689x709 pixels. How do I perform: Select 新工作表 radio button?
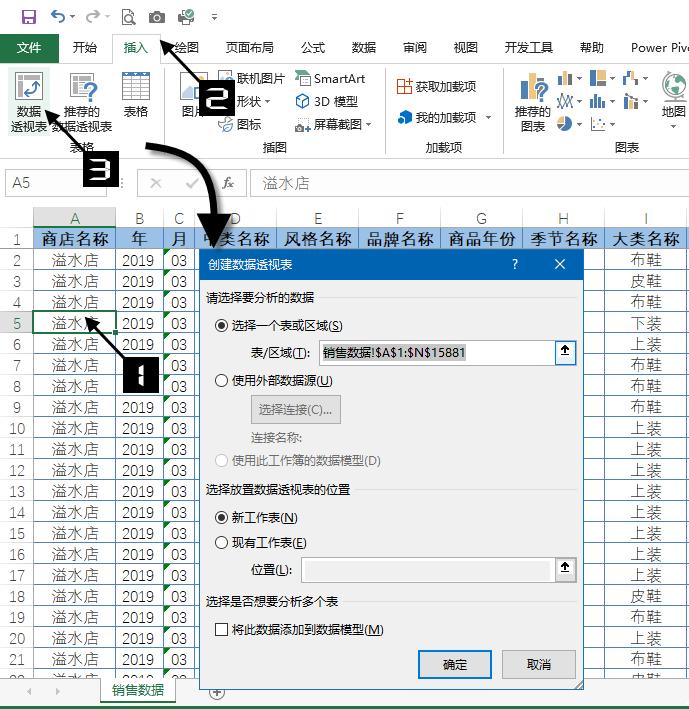[221, 517]
